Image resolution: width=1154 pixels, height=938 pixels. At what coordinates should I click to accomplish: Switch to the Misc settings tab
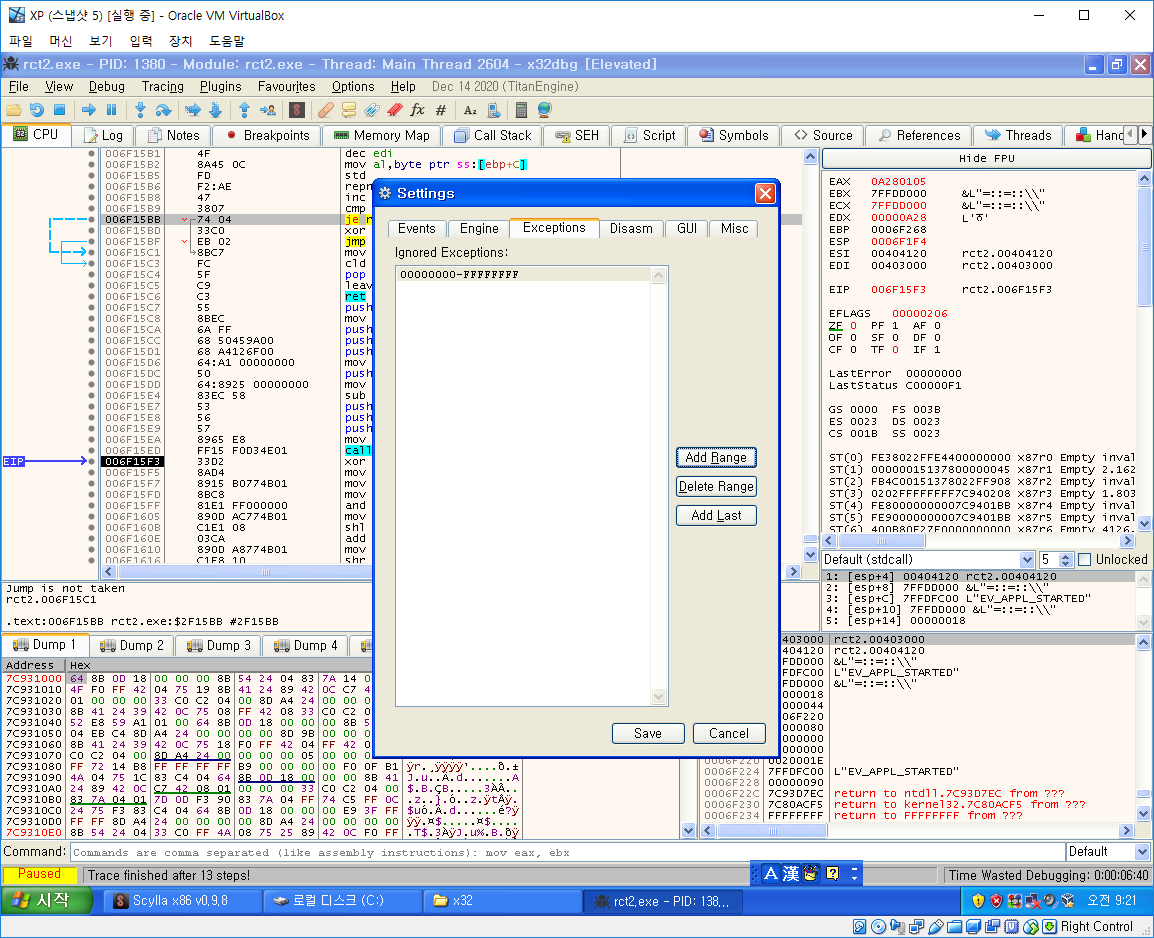click(x=734, y=229)
